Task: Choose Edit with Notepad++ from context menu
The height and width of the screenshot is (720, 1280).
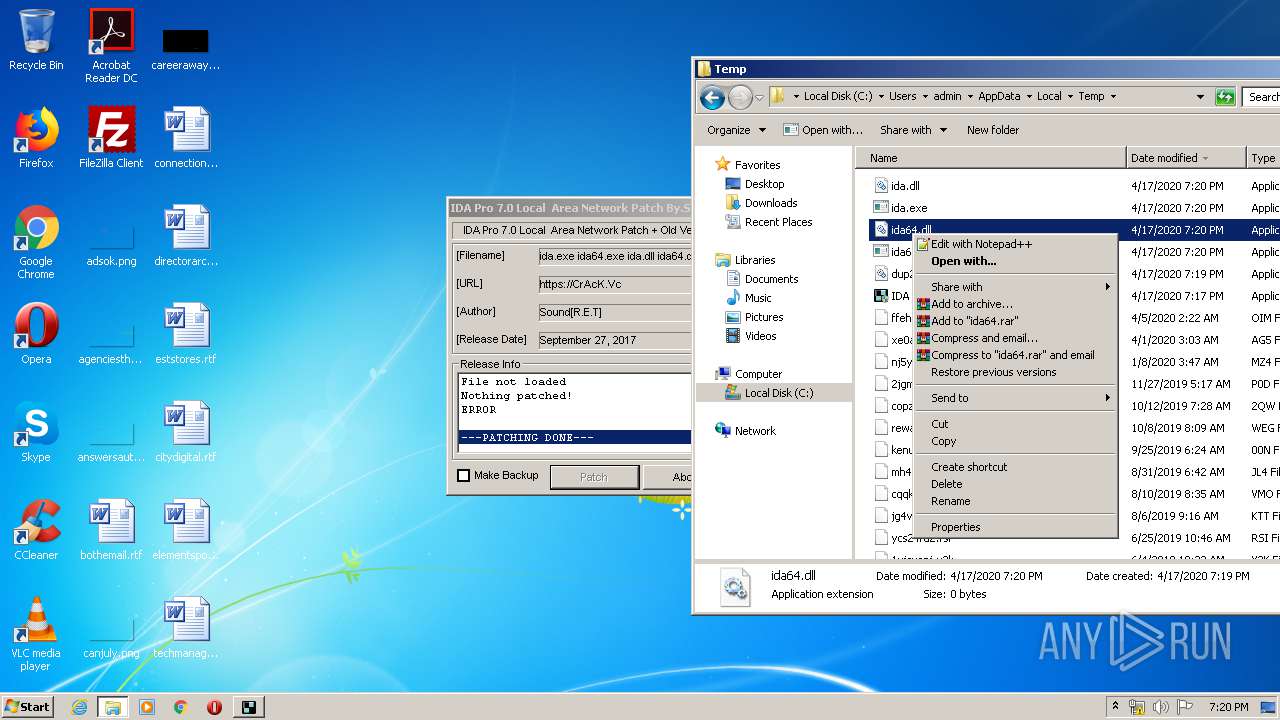Action: [1015, 244]
